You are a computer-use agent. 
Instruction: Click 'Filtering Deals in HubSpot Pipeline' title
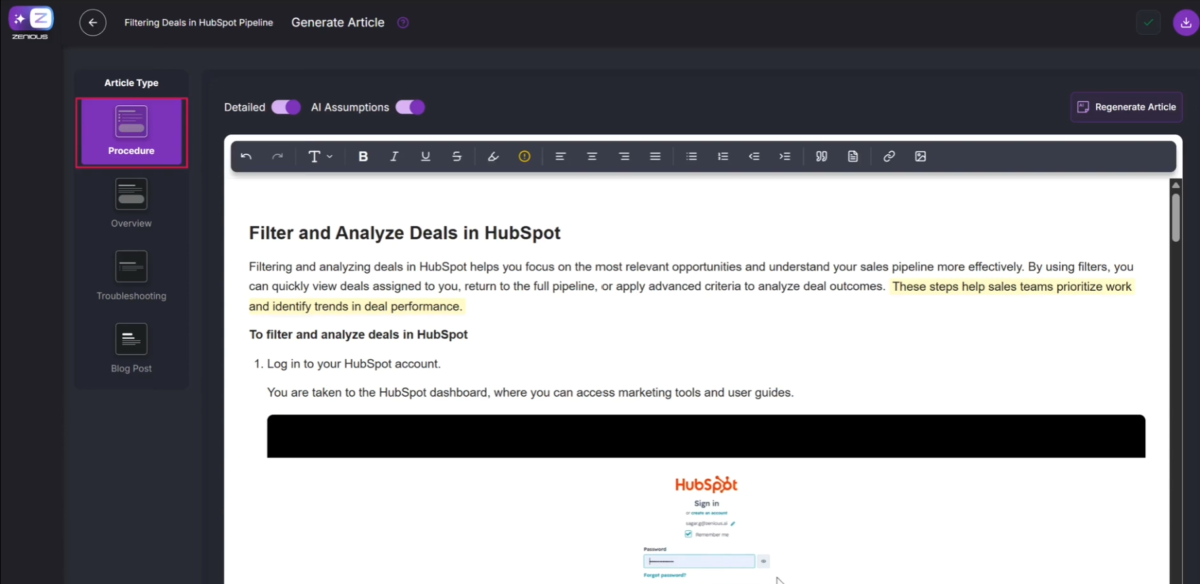[x=198, y=22]
